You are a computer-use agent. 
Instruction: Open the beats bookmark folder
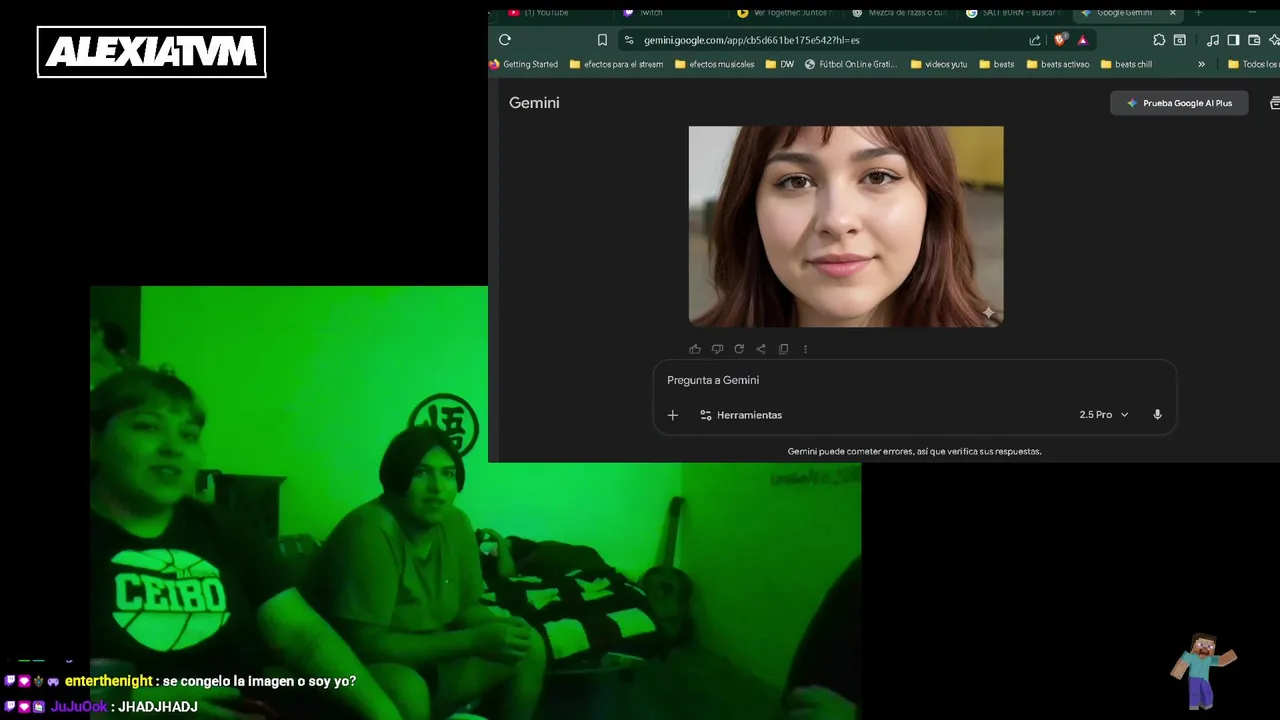[x=997, y=64]
